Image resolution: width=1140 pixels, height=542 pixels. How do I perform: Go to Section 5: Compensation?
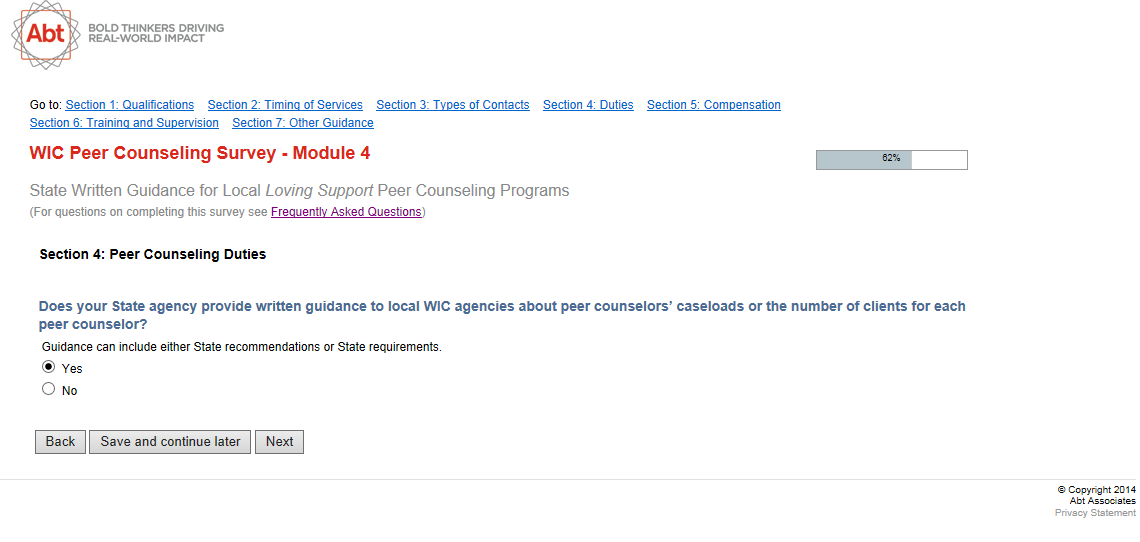pyautogui.click(x=714, y=105)
